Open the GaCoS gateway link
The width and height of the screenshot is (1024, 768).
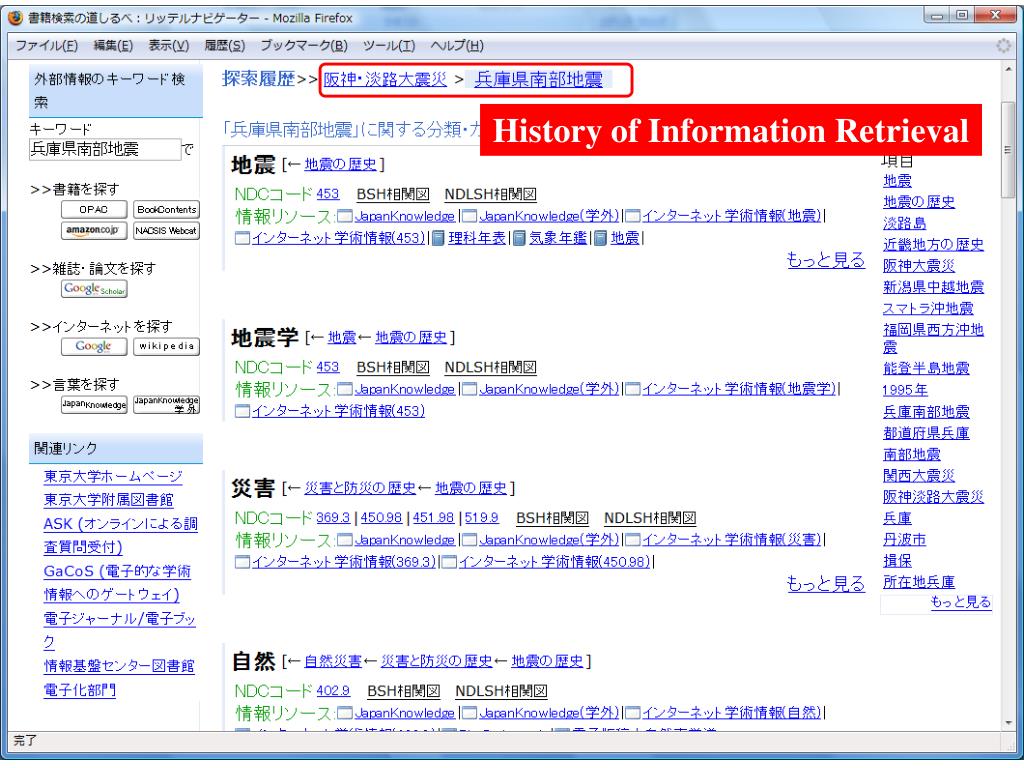[117, 583]
